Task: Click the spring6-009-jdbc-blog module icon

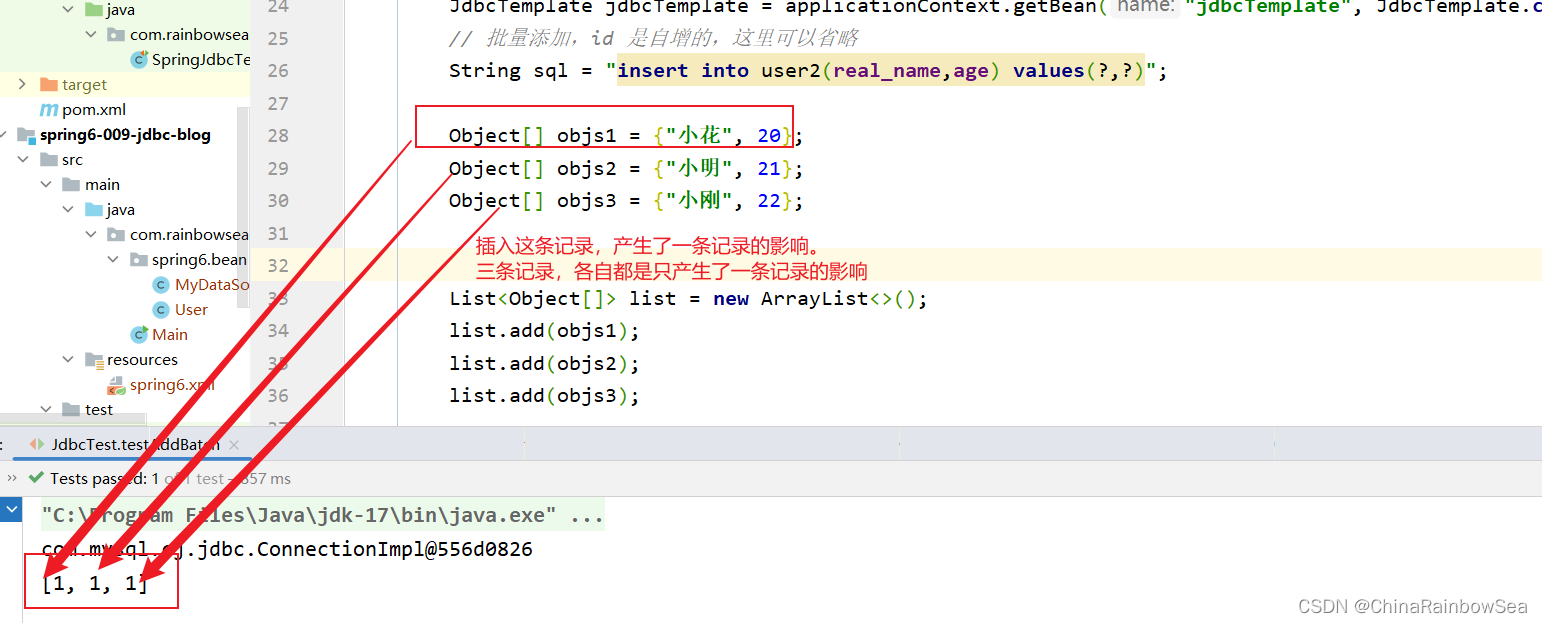Action: click(x=26, y=135)
